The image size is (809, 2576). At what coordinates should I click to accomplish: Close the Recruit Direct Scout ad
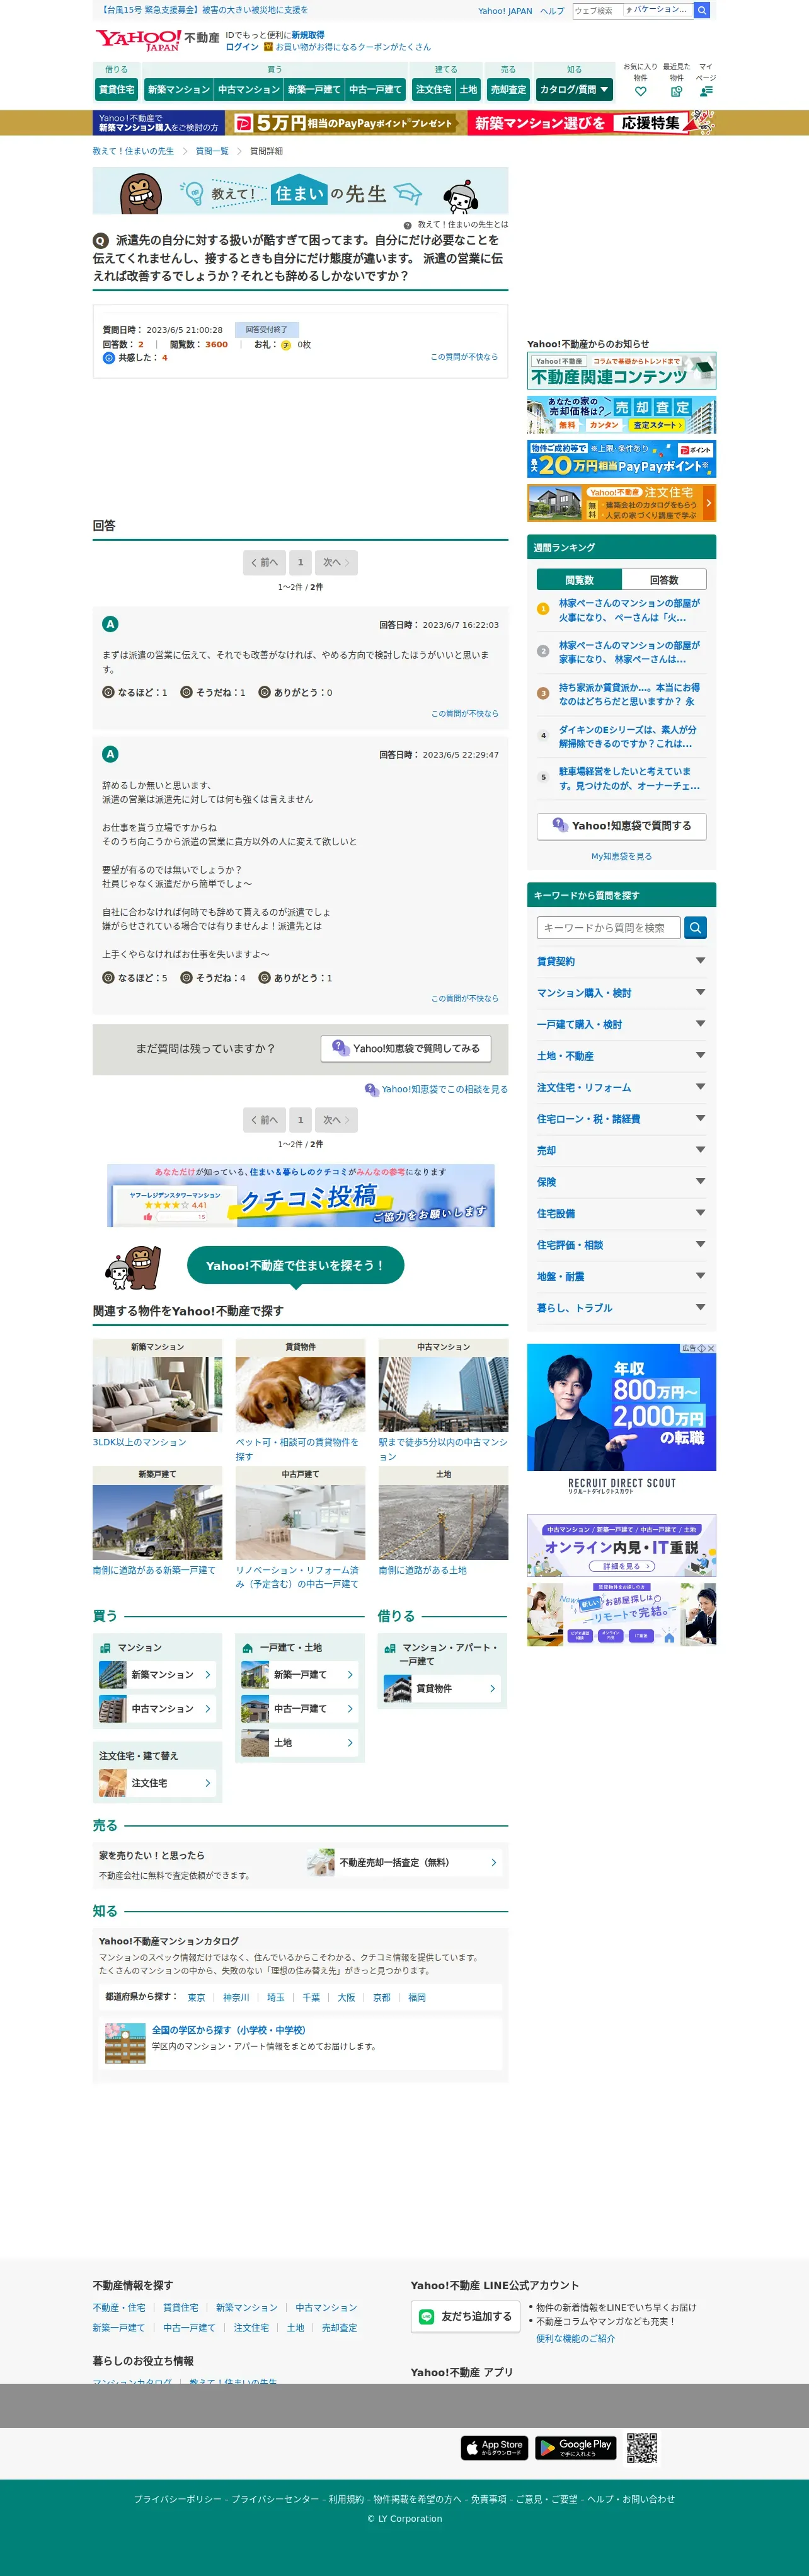(x=711, y=1349)
